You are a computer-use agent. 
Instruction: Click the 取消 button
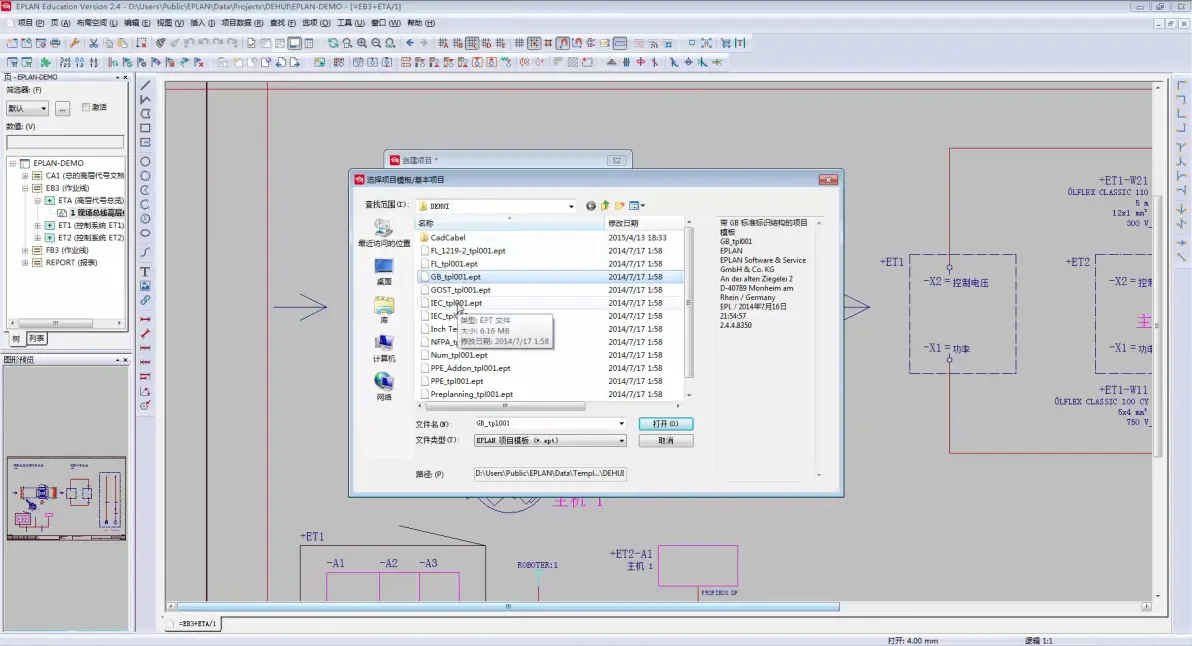(665, 441)
